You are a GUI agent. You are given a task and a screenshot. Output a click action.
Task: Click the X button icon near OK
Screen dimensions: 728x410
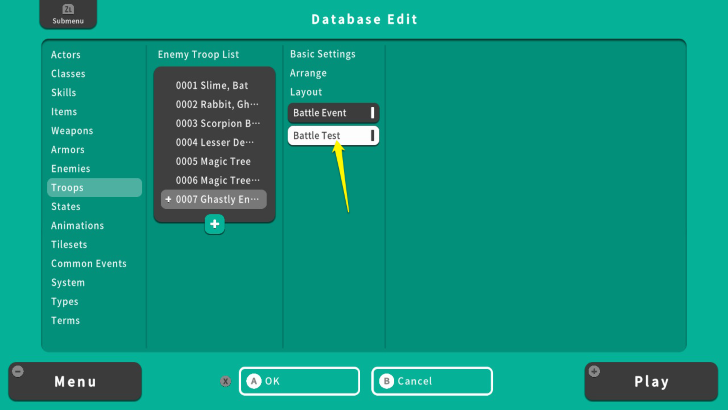(x=225, y=381)
